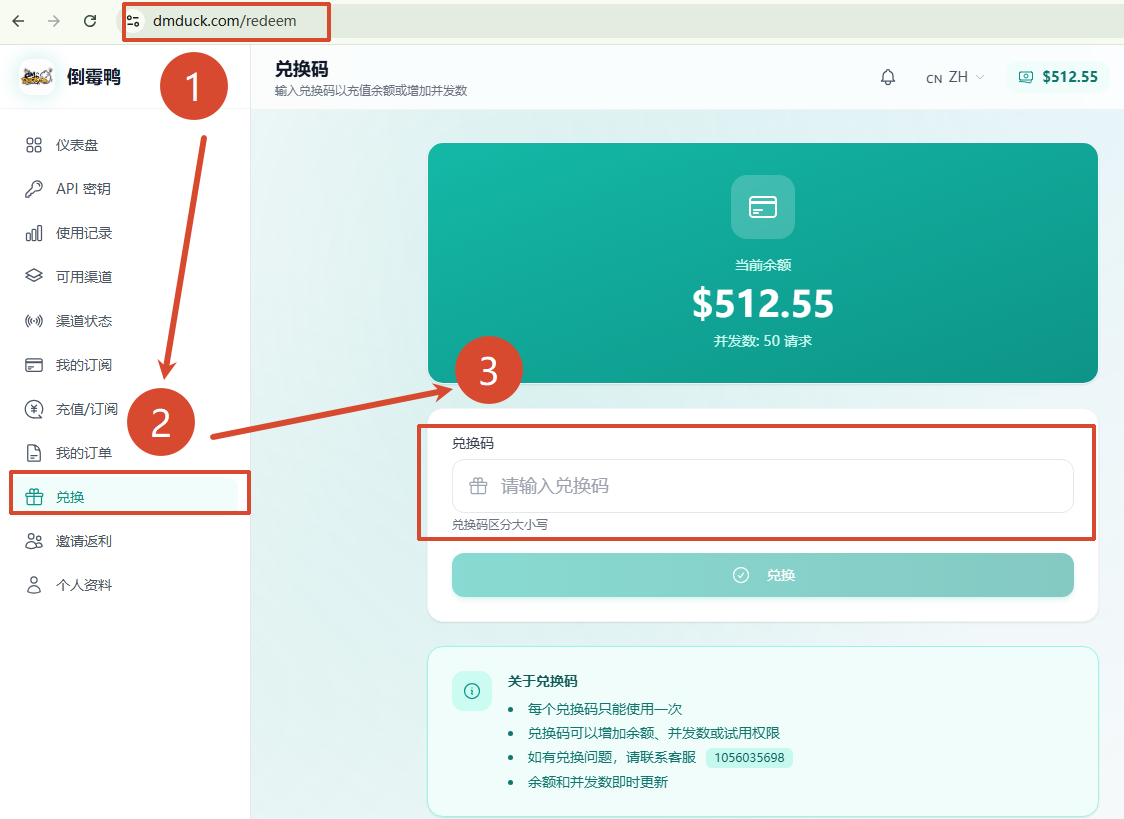Click the 输入兑换码以充值余额或增加并发数 subtitle

tap(371, 91)
